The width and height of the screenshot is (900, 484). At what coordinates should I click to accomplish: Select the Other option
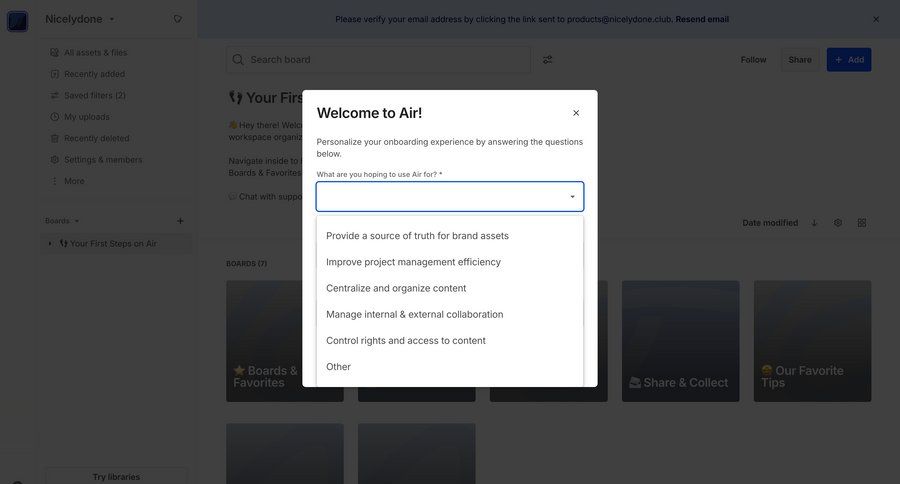point(338,367)
